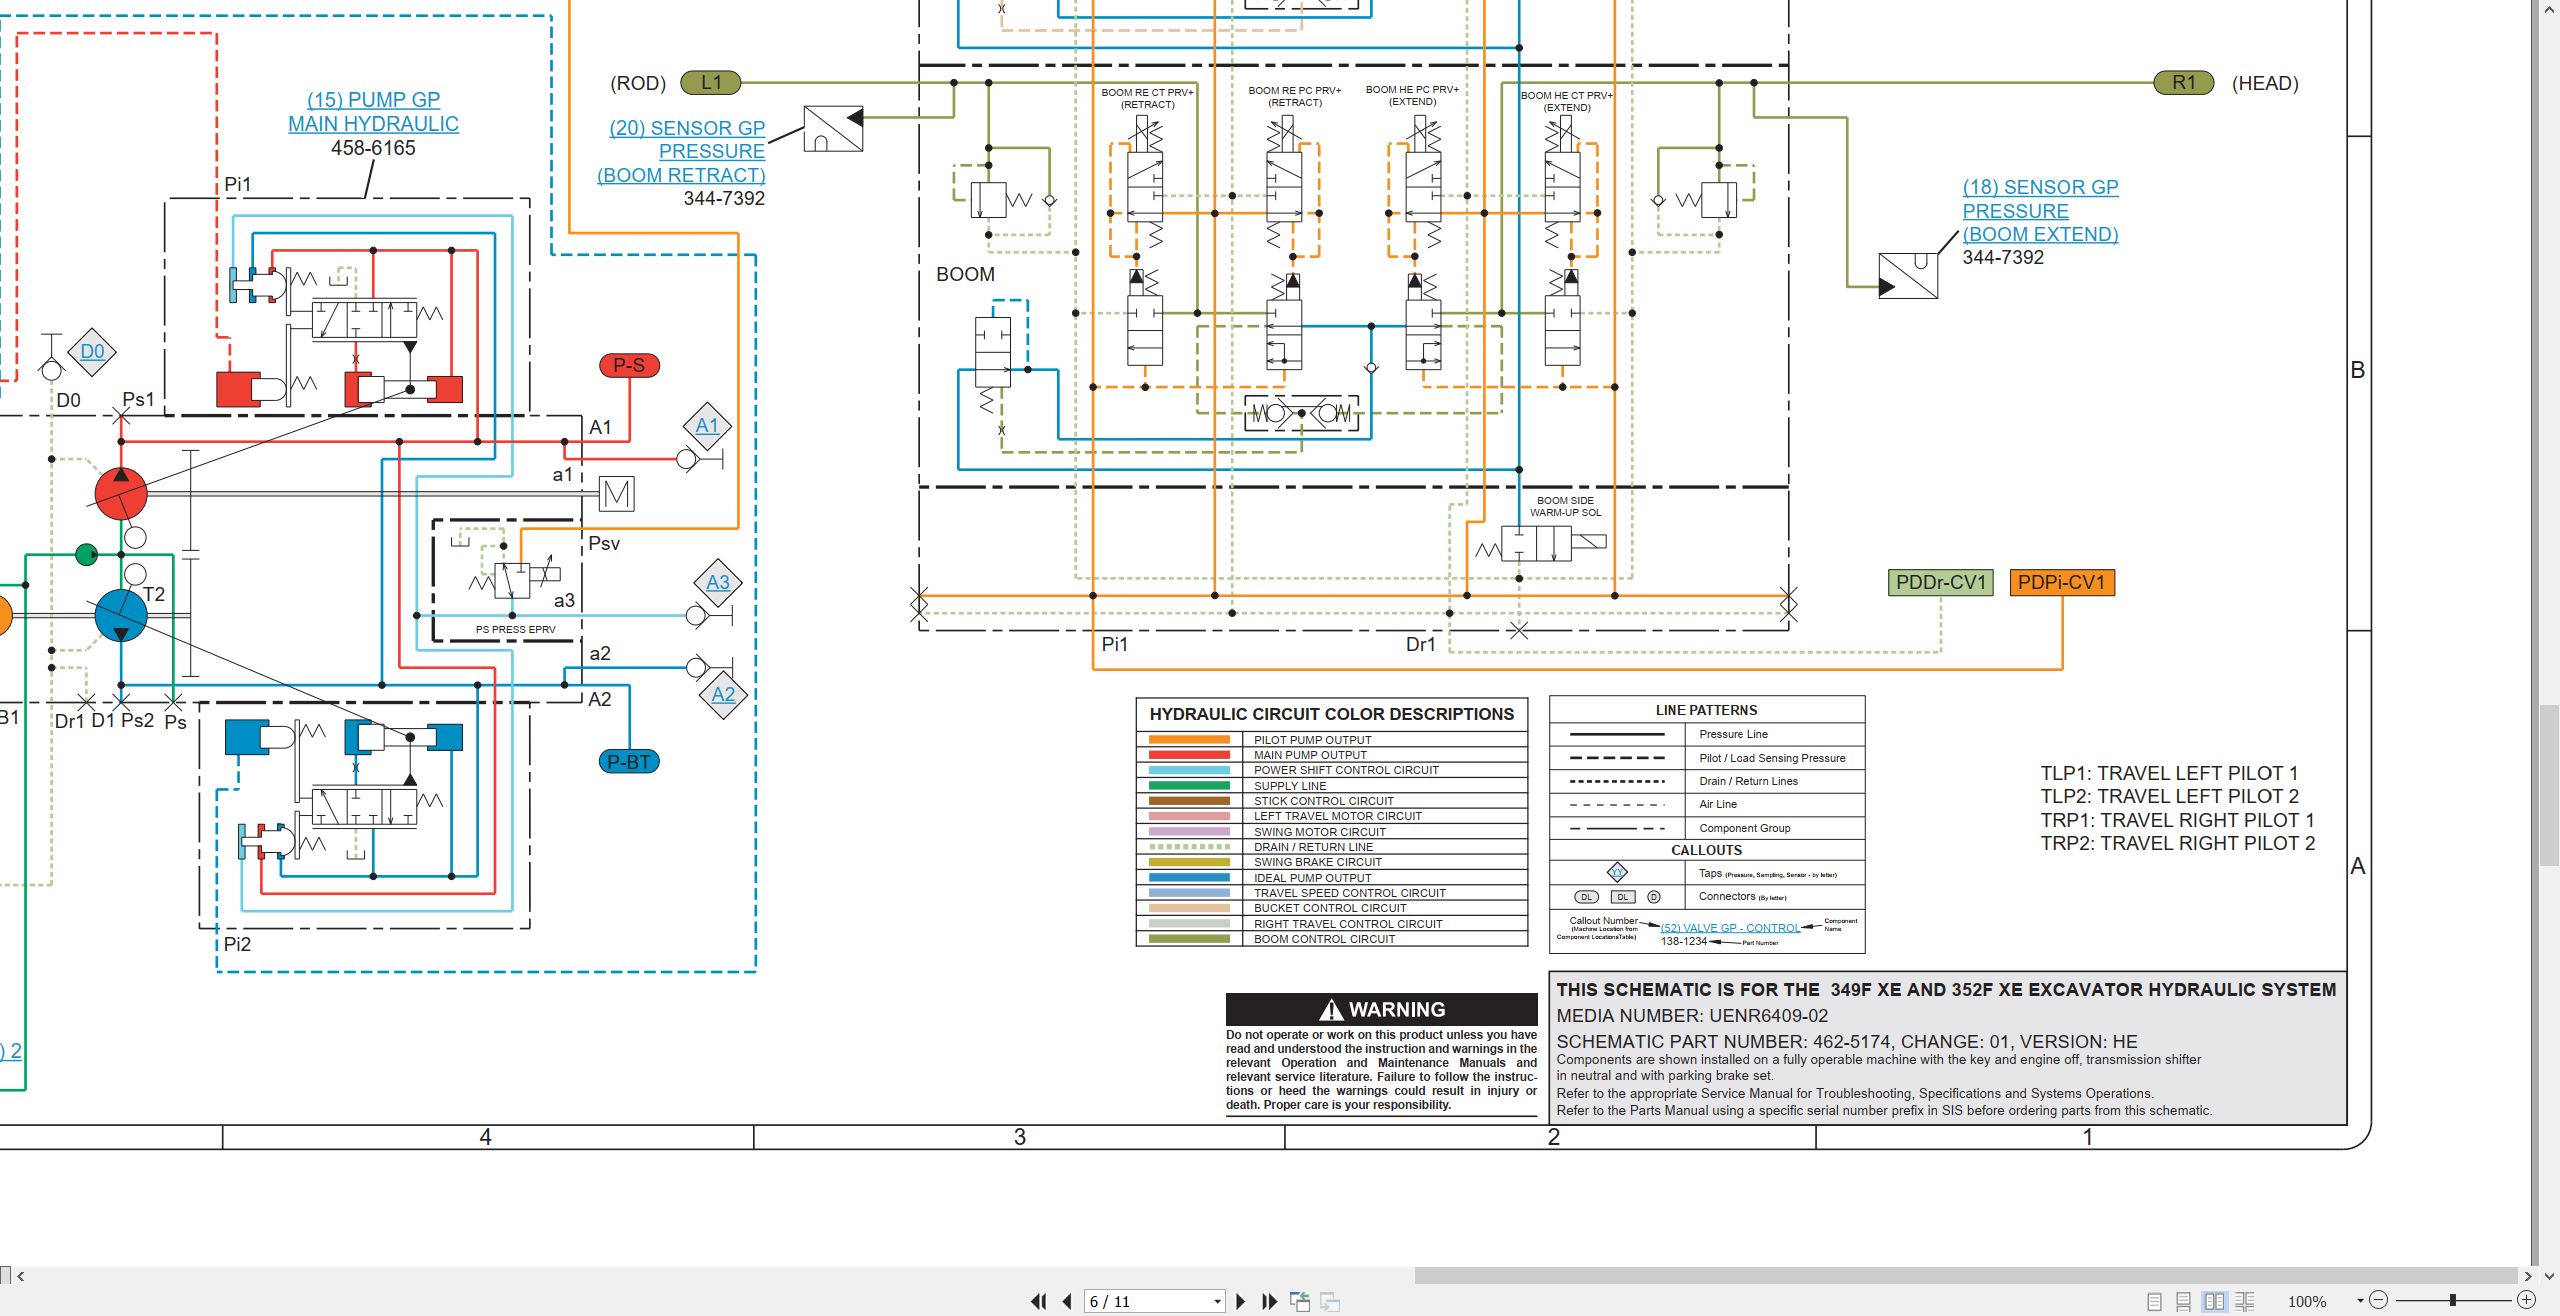Open the page number 6 / 11 dropdown
This screenshot has height=1316, width=2560.
(1217, 1301)
